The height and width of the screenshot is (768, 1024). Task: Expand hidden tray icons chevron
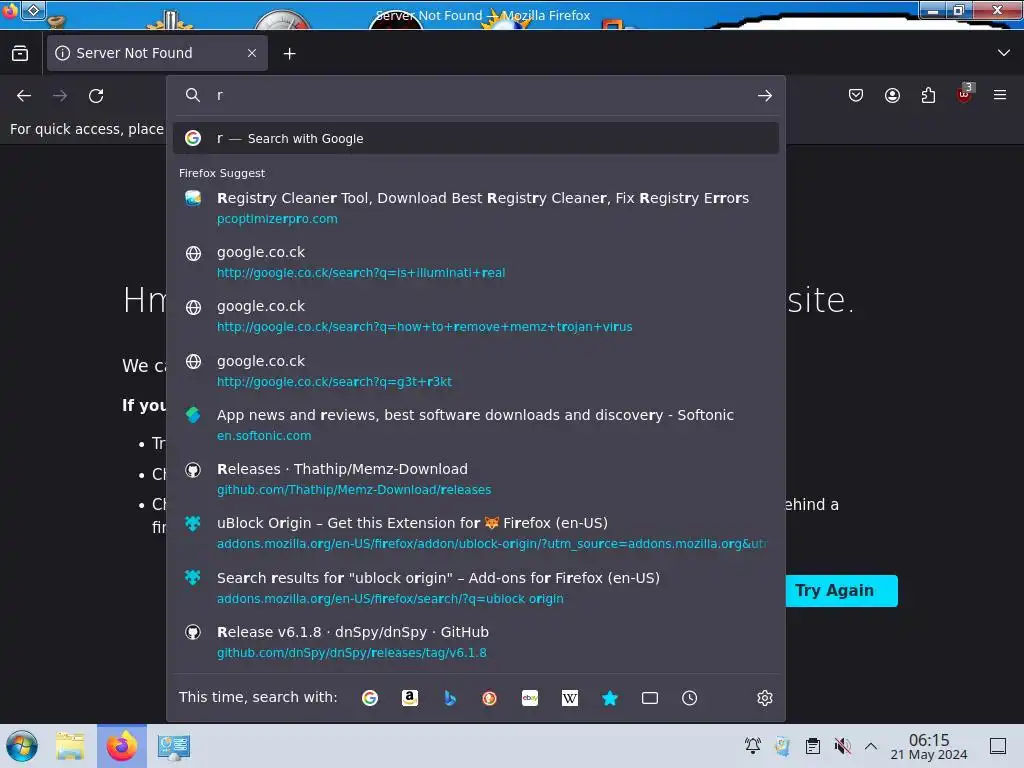(x=871, y=745)
